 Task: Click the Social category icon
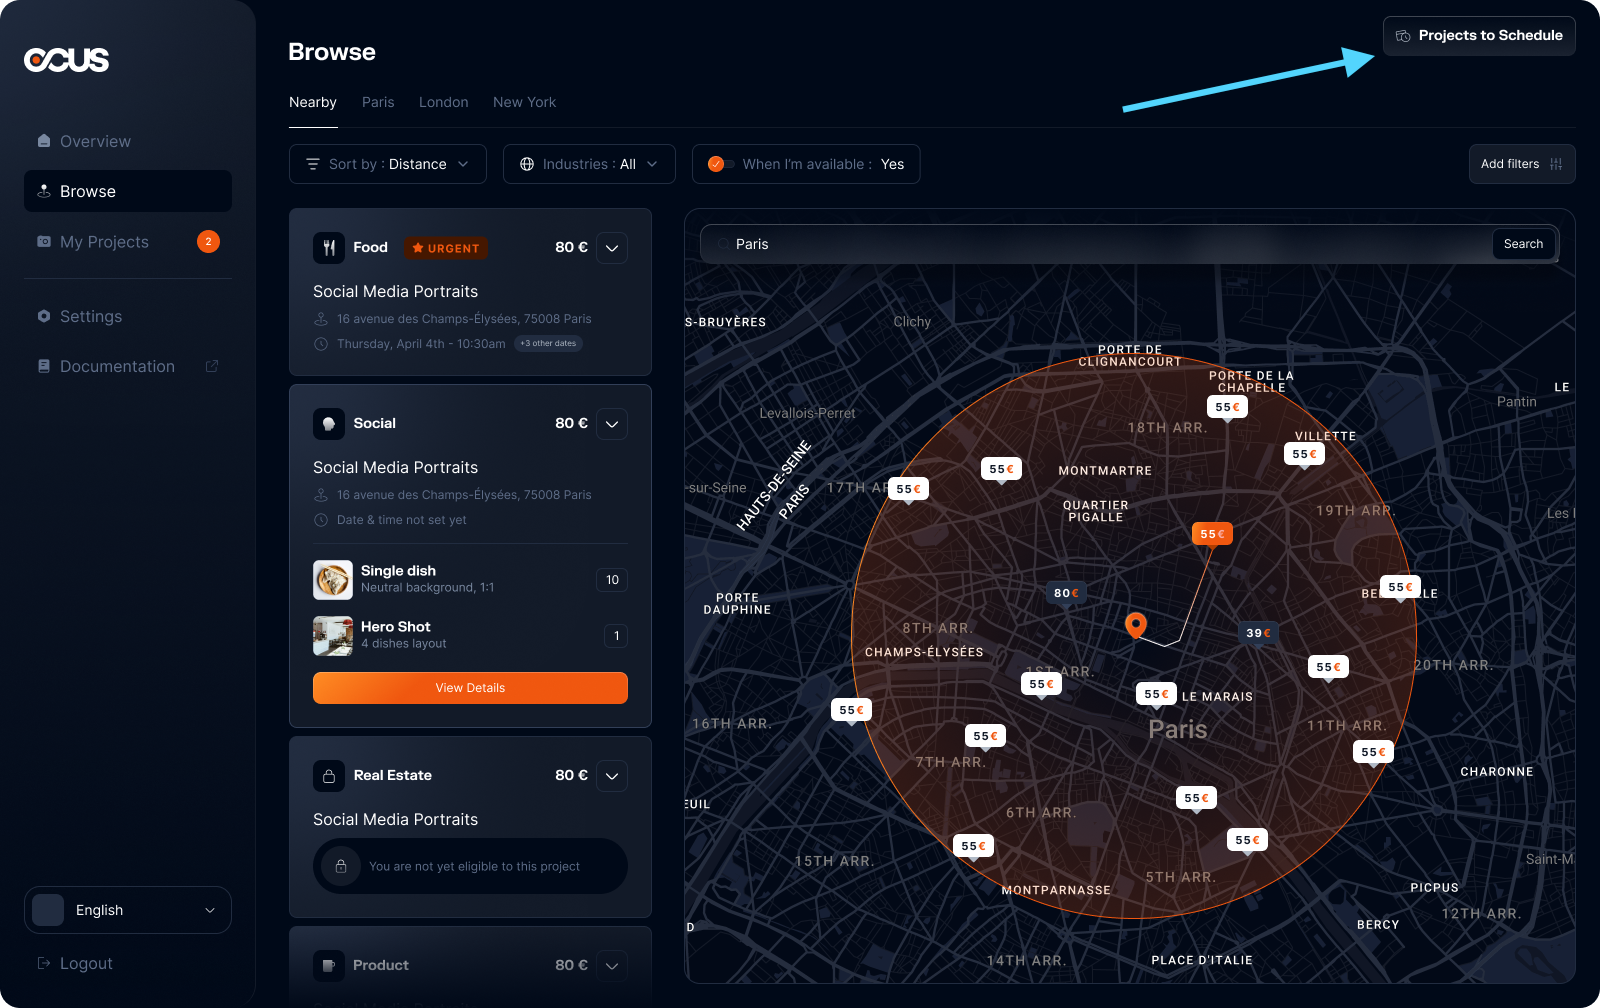tap(329, 424)
